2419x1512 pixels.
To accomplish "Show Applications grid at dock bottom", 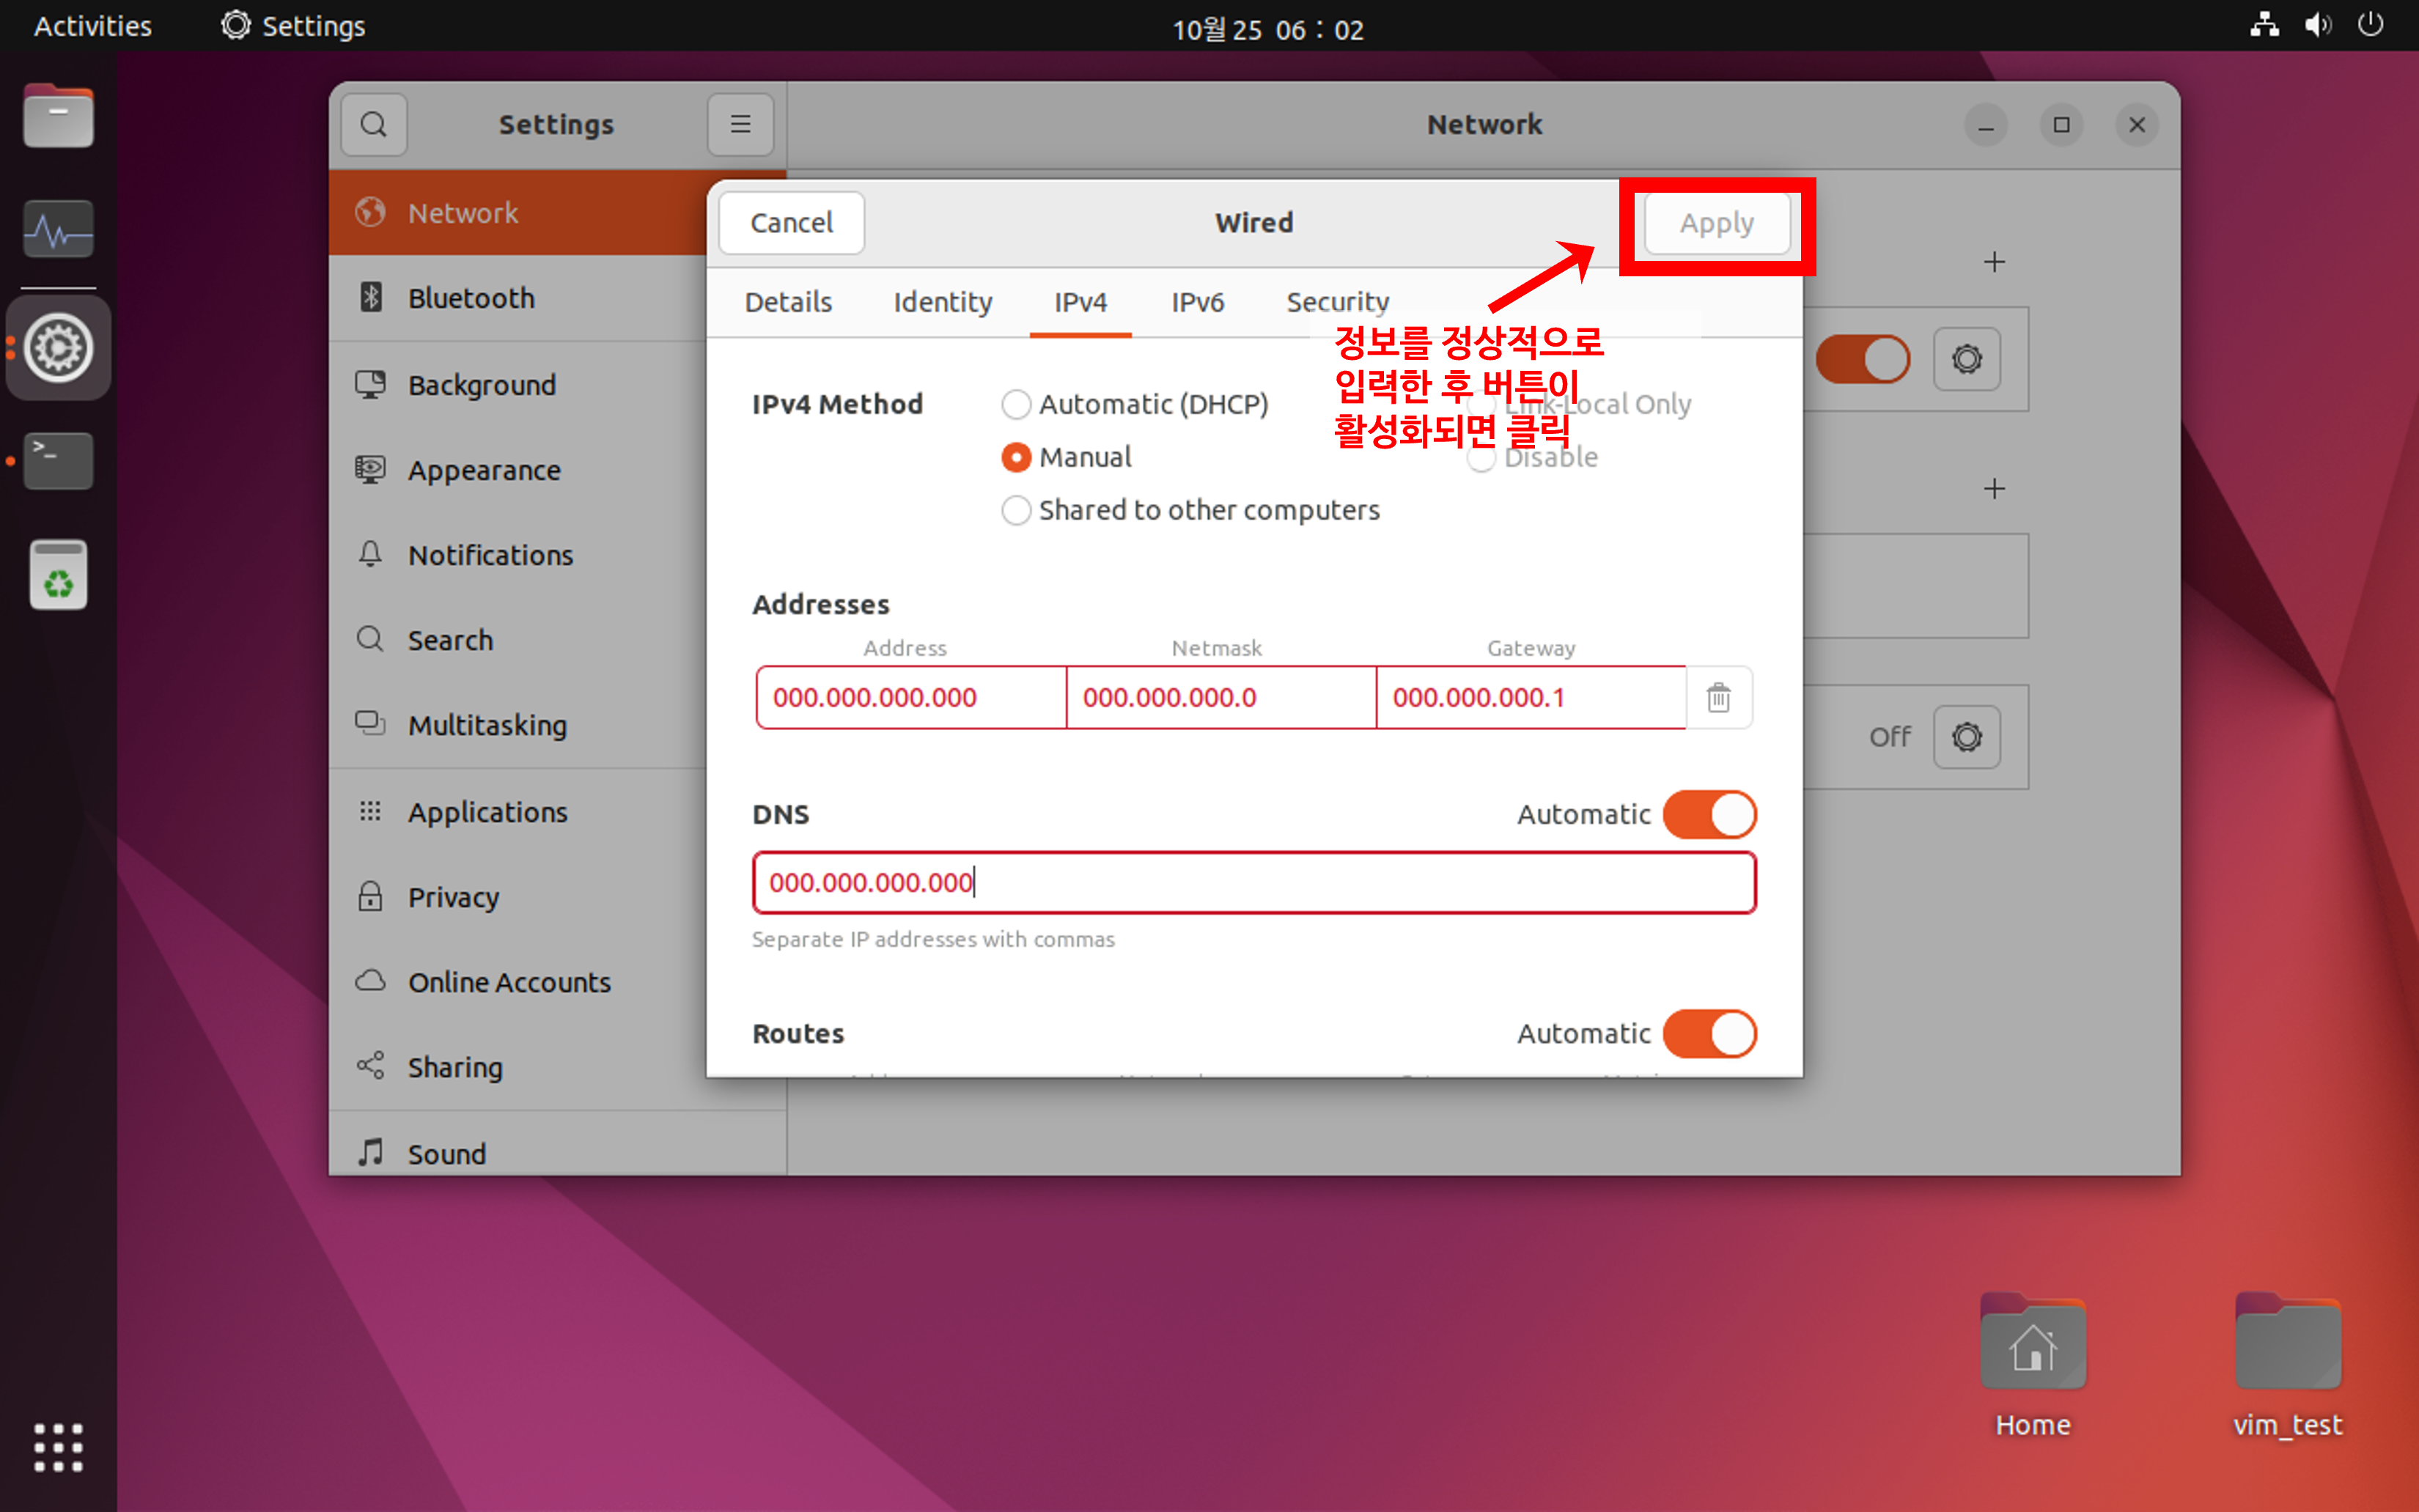I will 58,1447.
